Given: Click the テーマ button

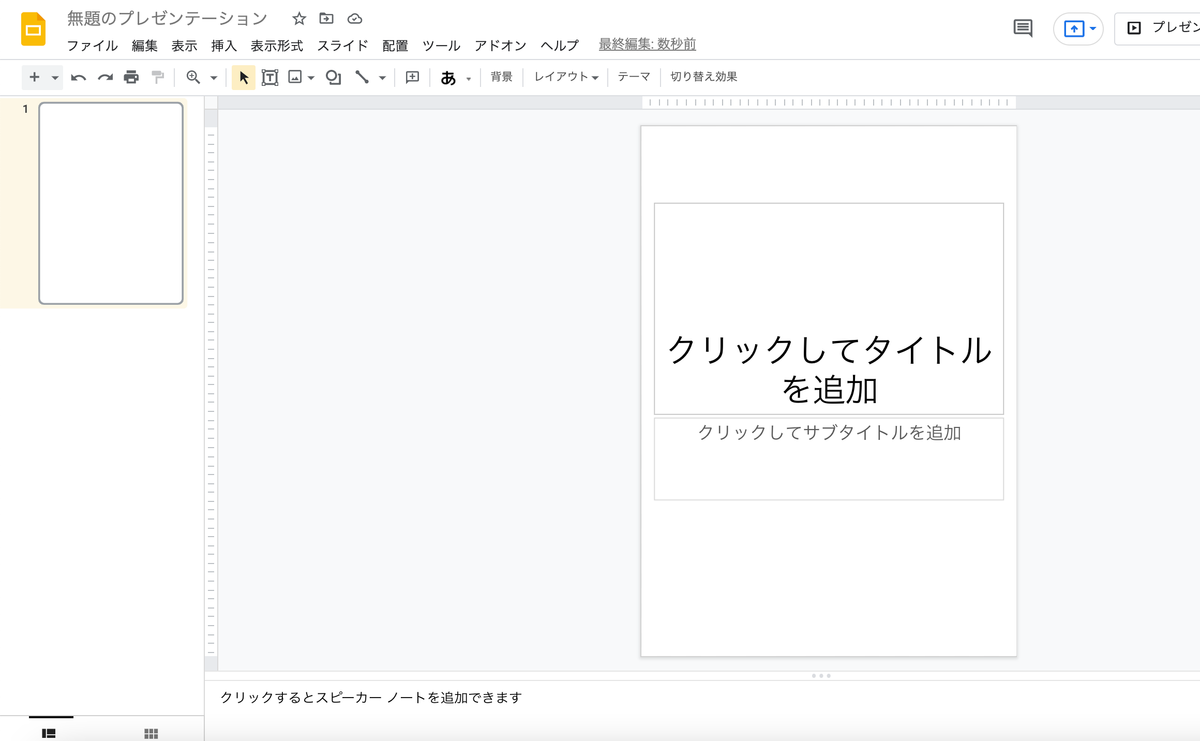Looking at the screenshot, I should coord(634,77).
